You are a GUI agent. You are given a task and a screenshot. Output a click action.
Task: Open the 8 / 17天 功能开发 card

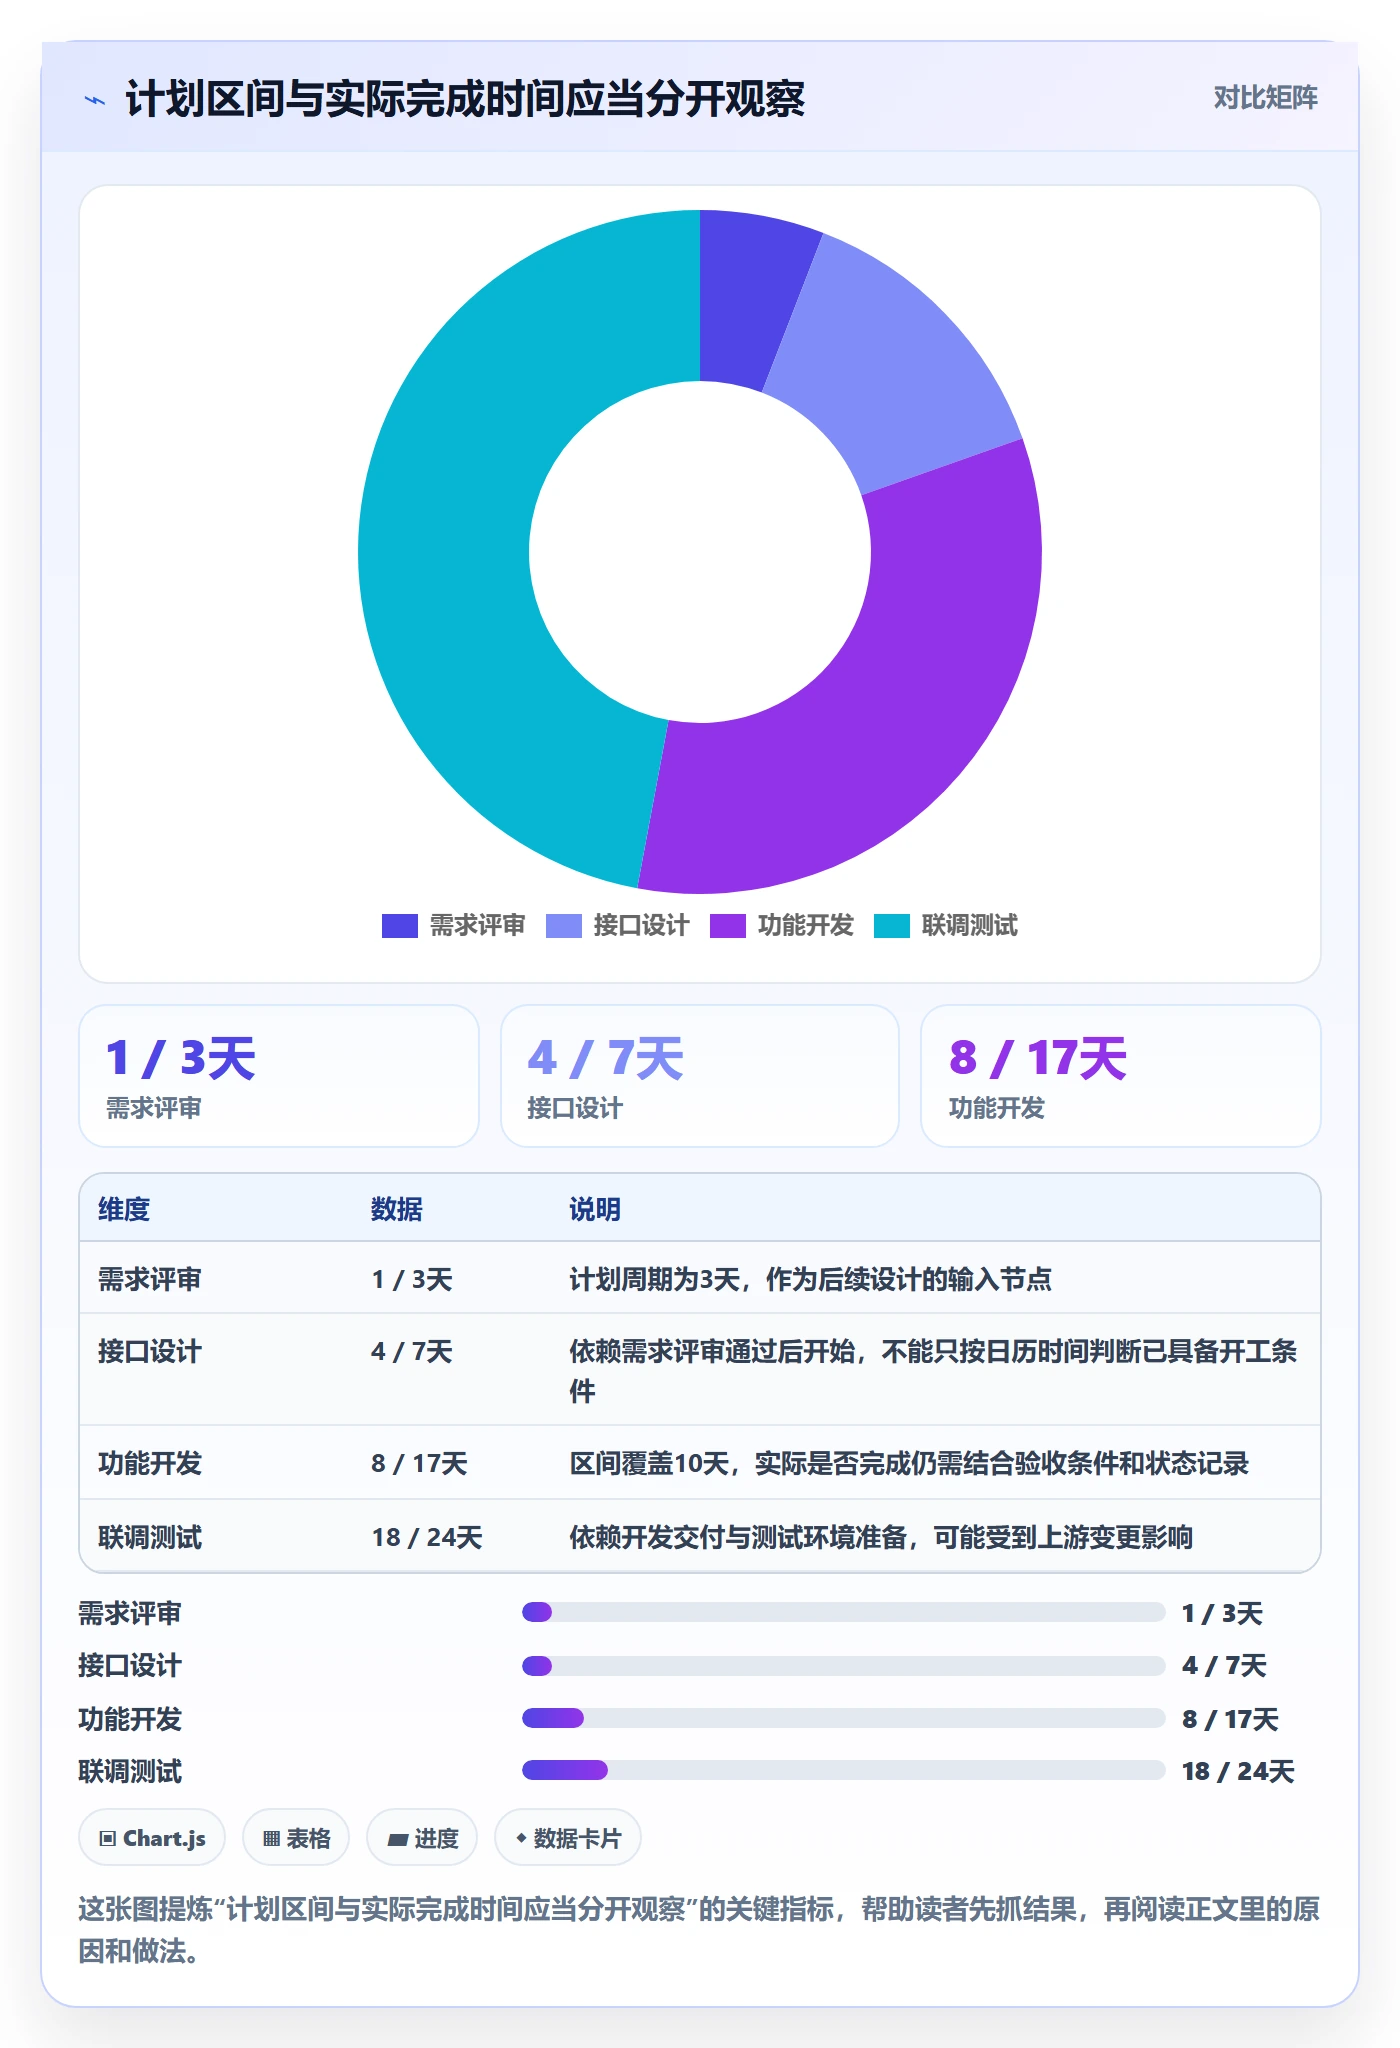click(x=1120, y=1076)
